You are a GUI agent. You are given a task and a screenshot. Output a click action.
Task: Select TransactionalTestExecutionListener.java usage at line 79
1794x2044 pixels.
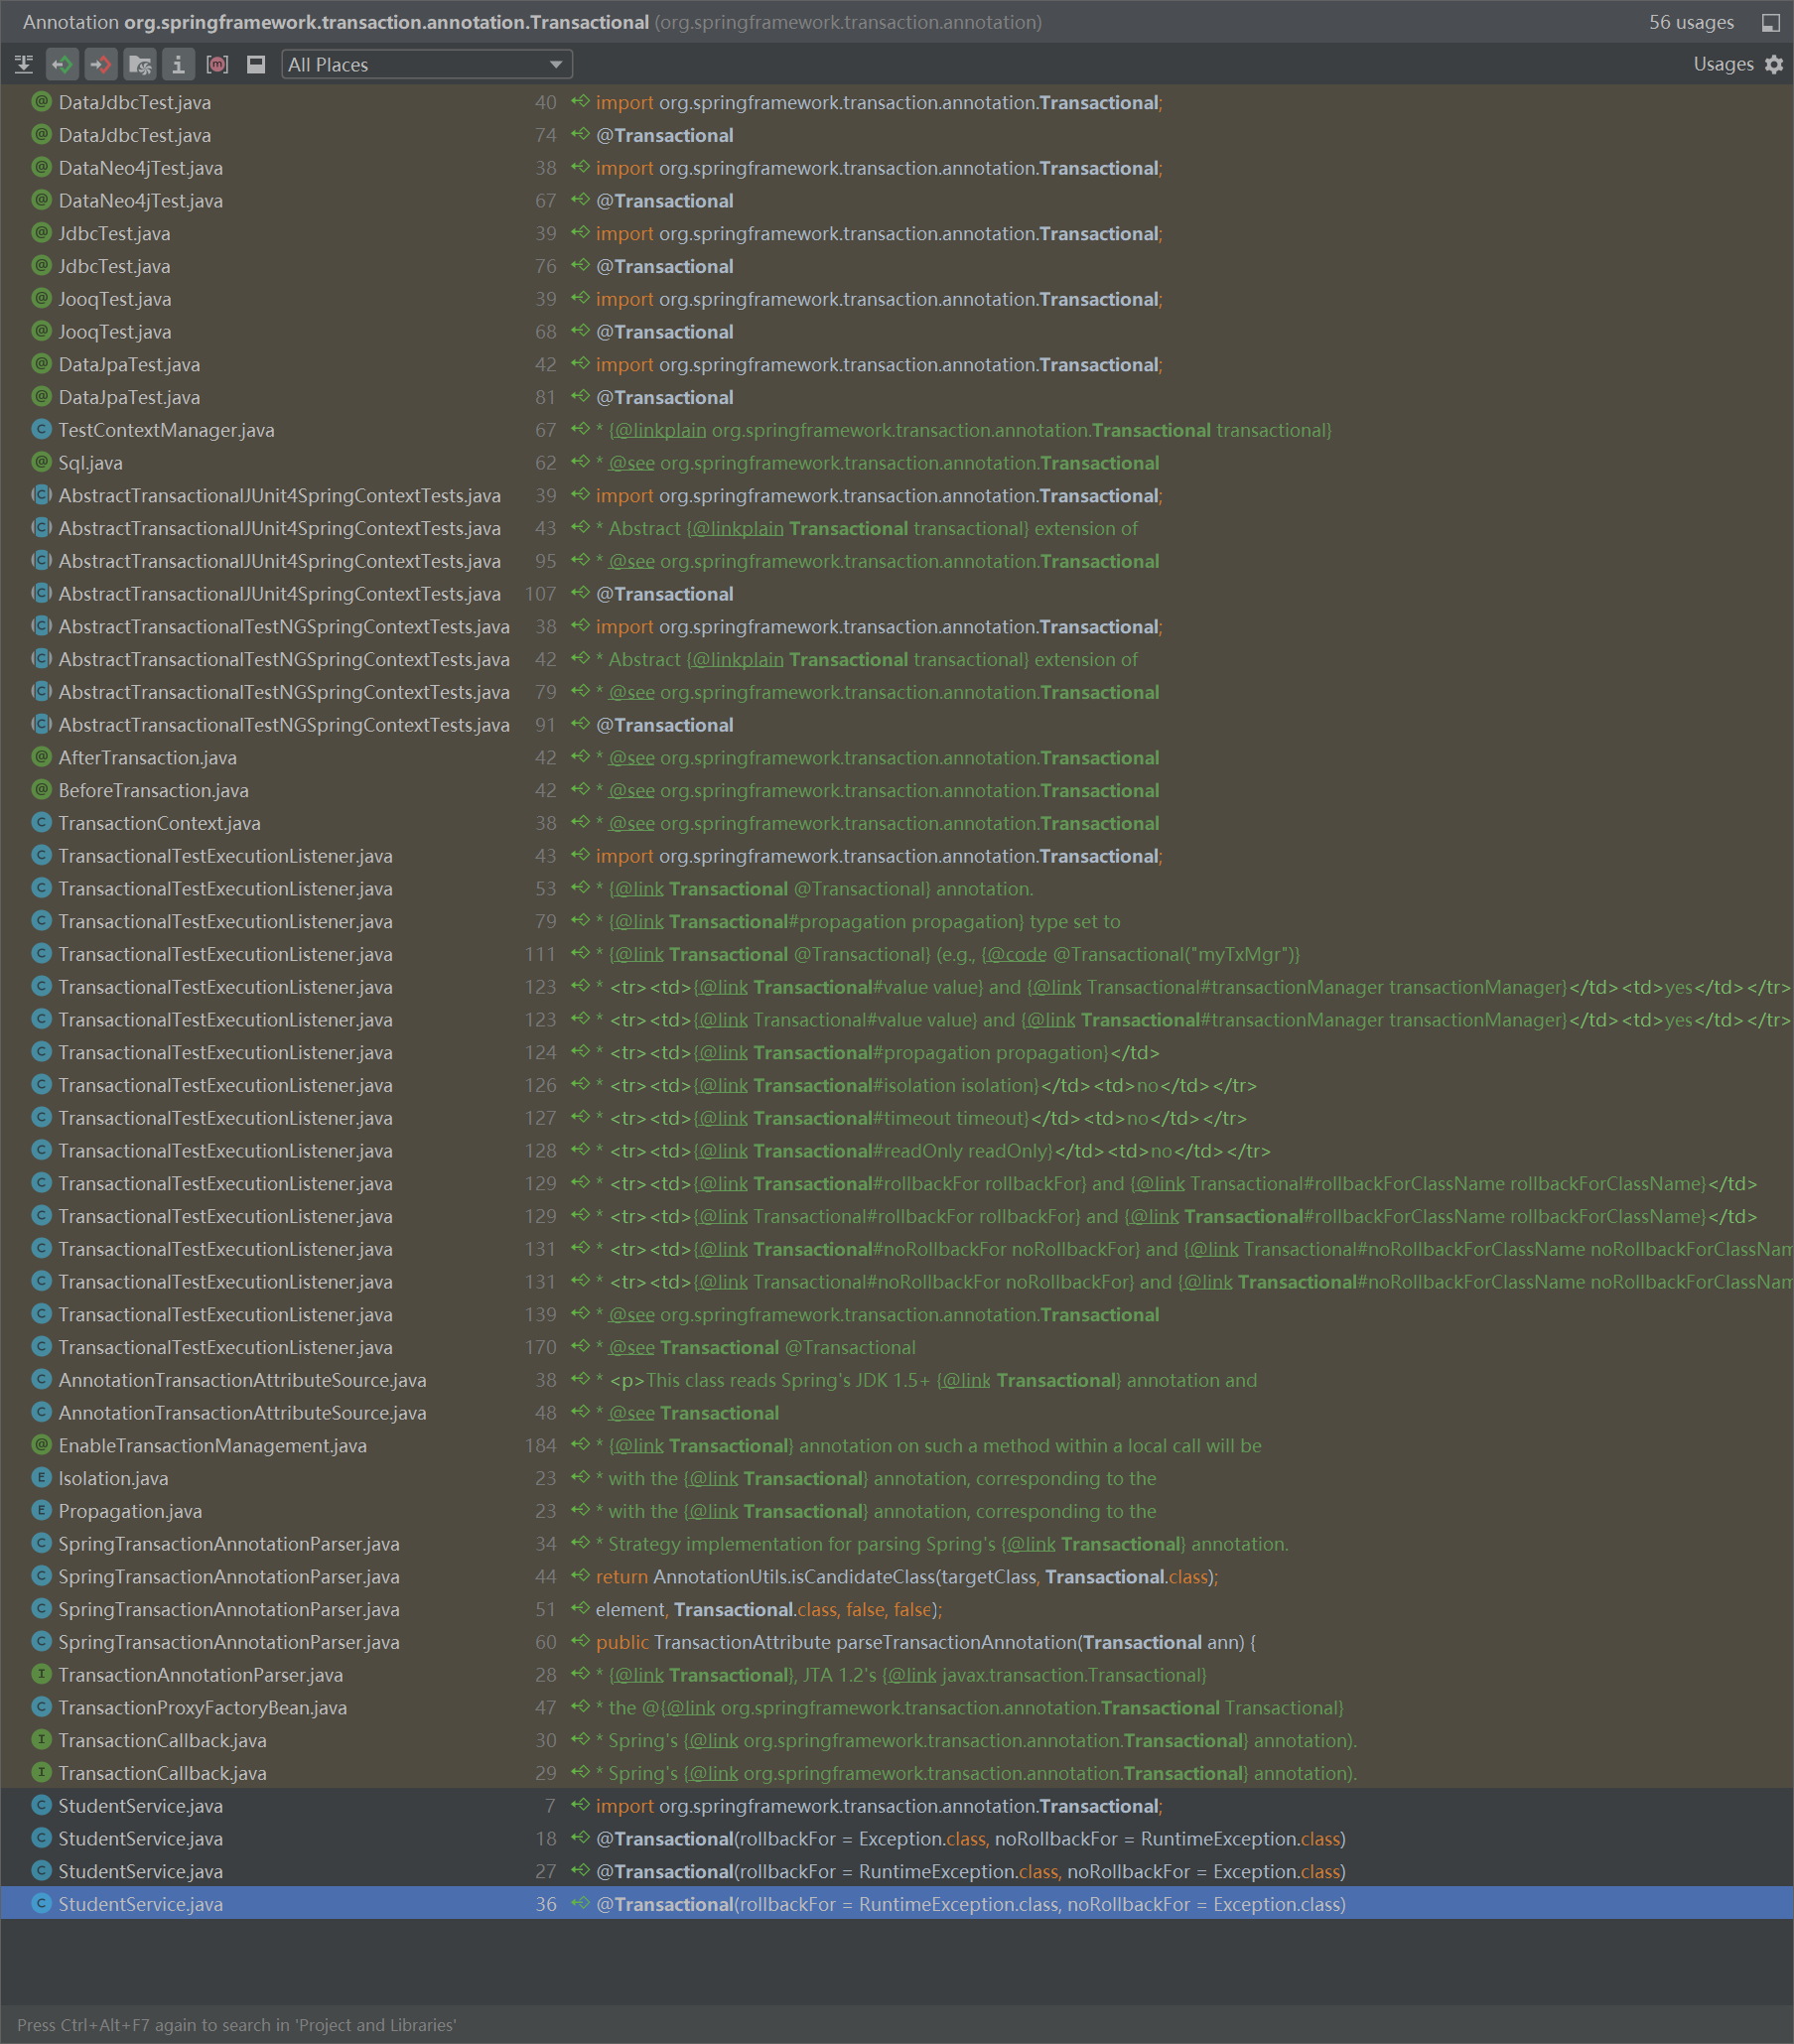tap(897, 921)
